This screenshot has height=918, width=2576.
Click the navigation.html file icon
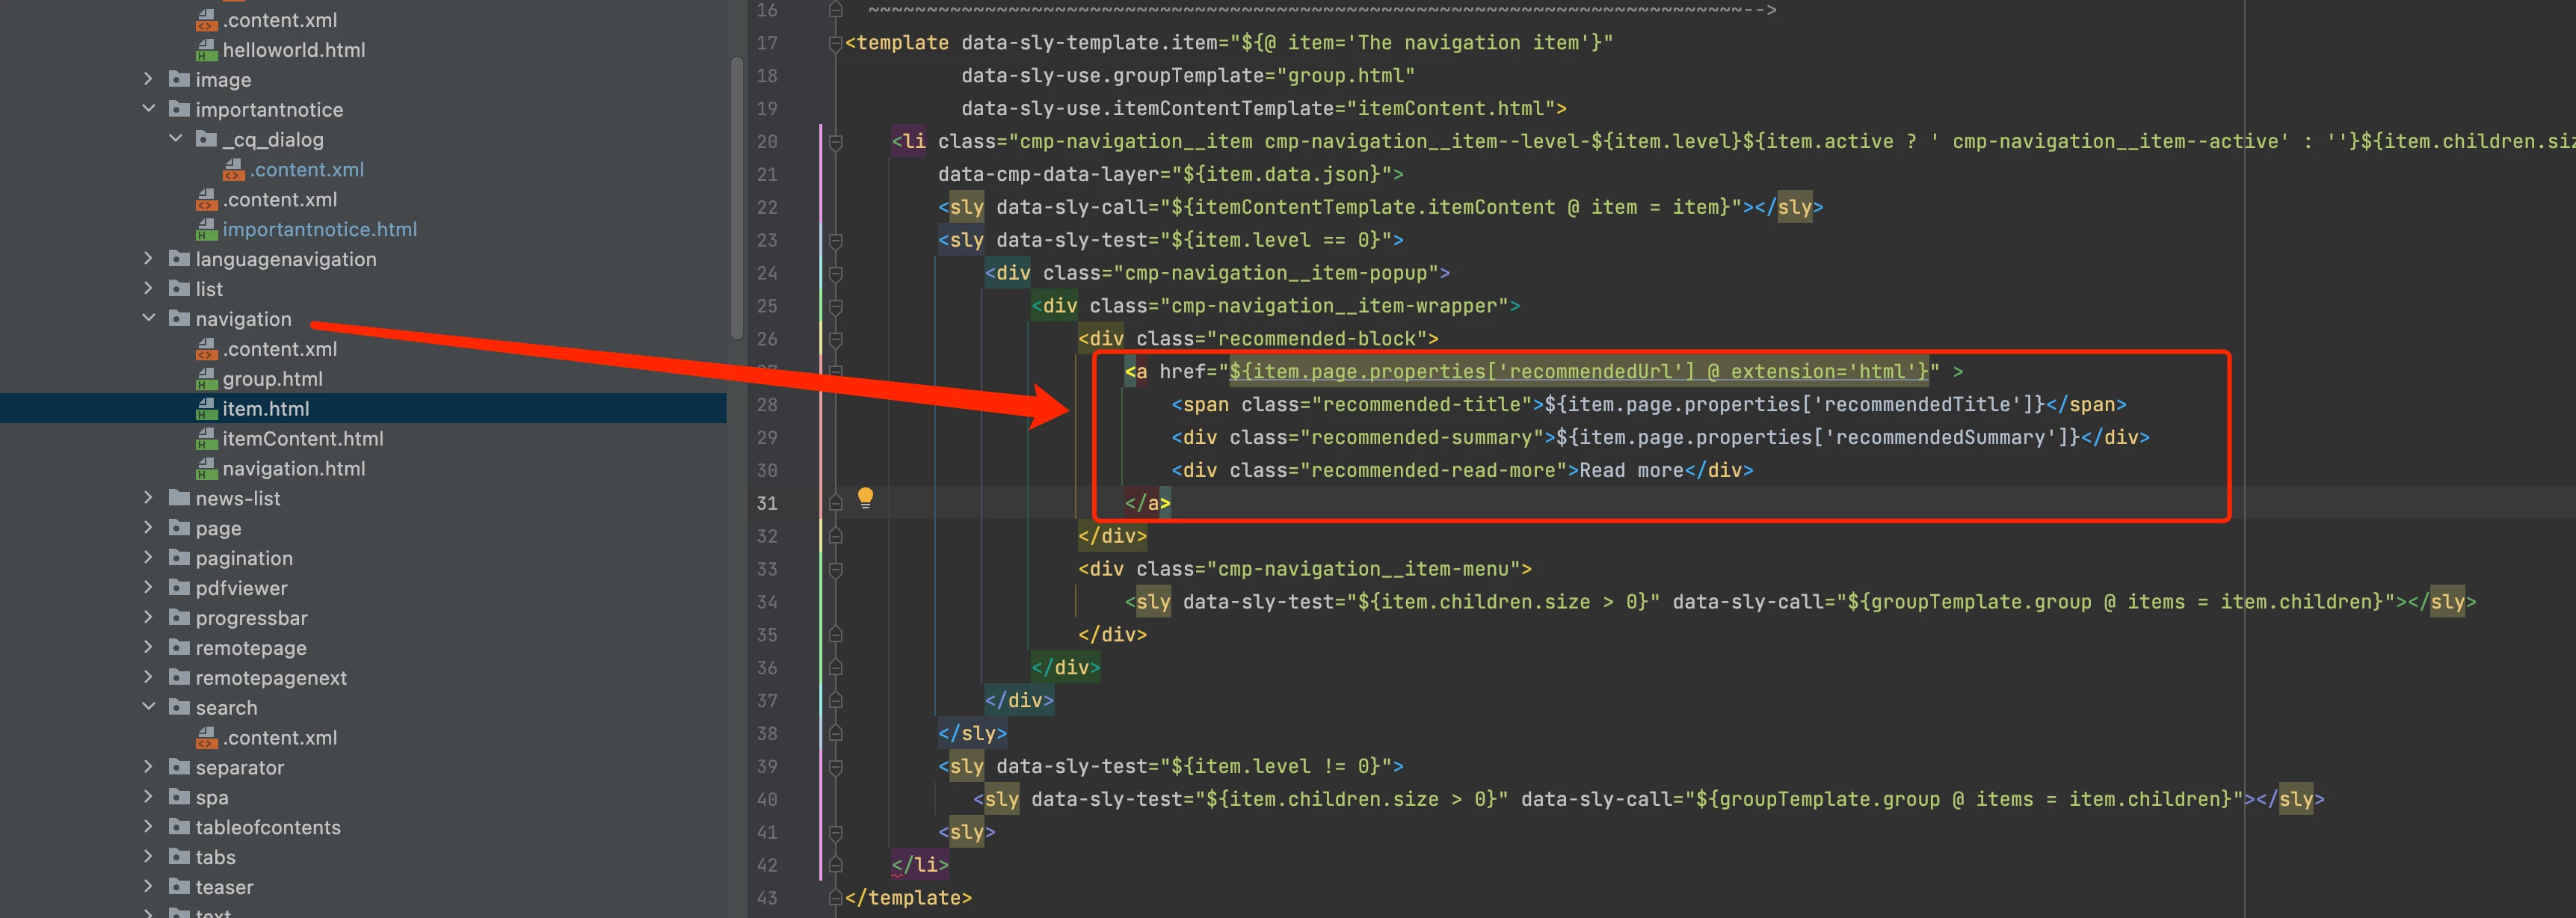tap(206, 469)
